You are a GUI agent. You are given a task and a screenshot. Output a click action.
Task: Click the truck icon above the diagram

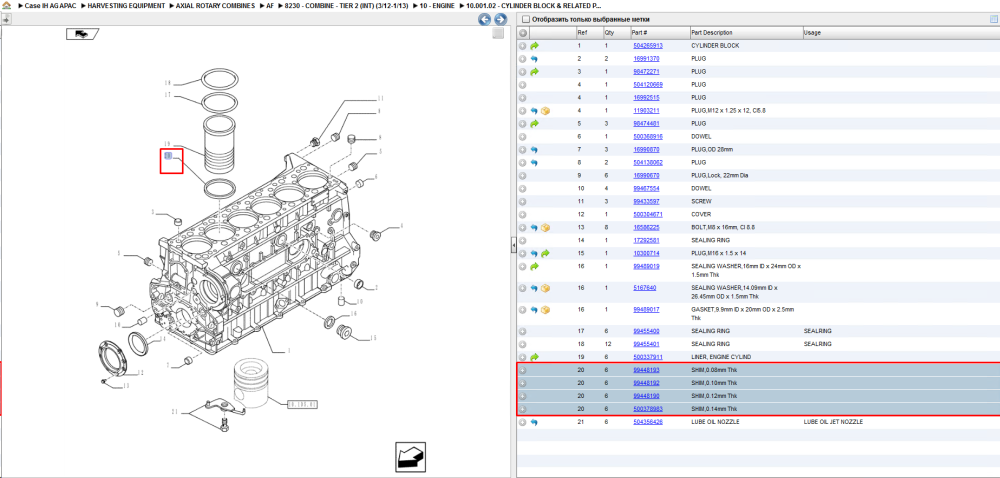[x=82, y=34]
